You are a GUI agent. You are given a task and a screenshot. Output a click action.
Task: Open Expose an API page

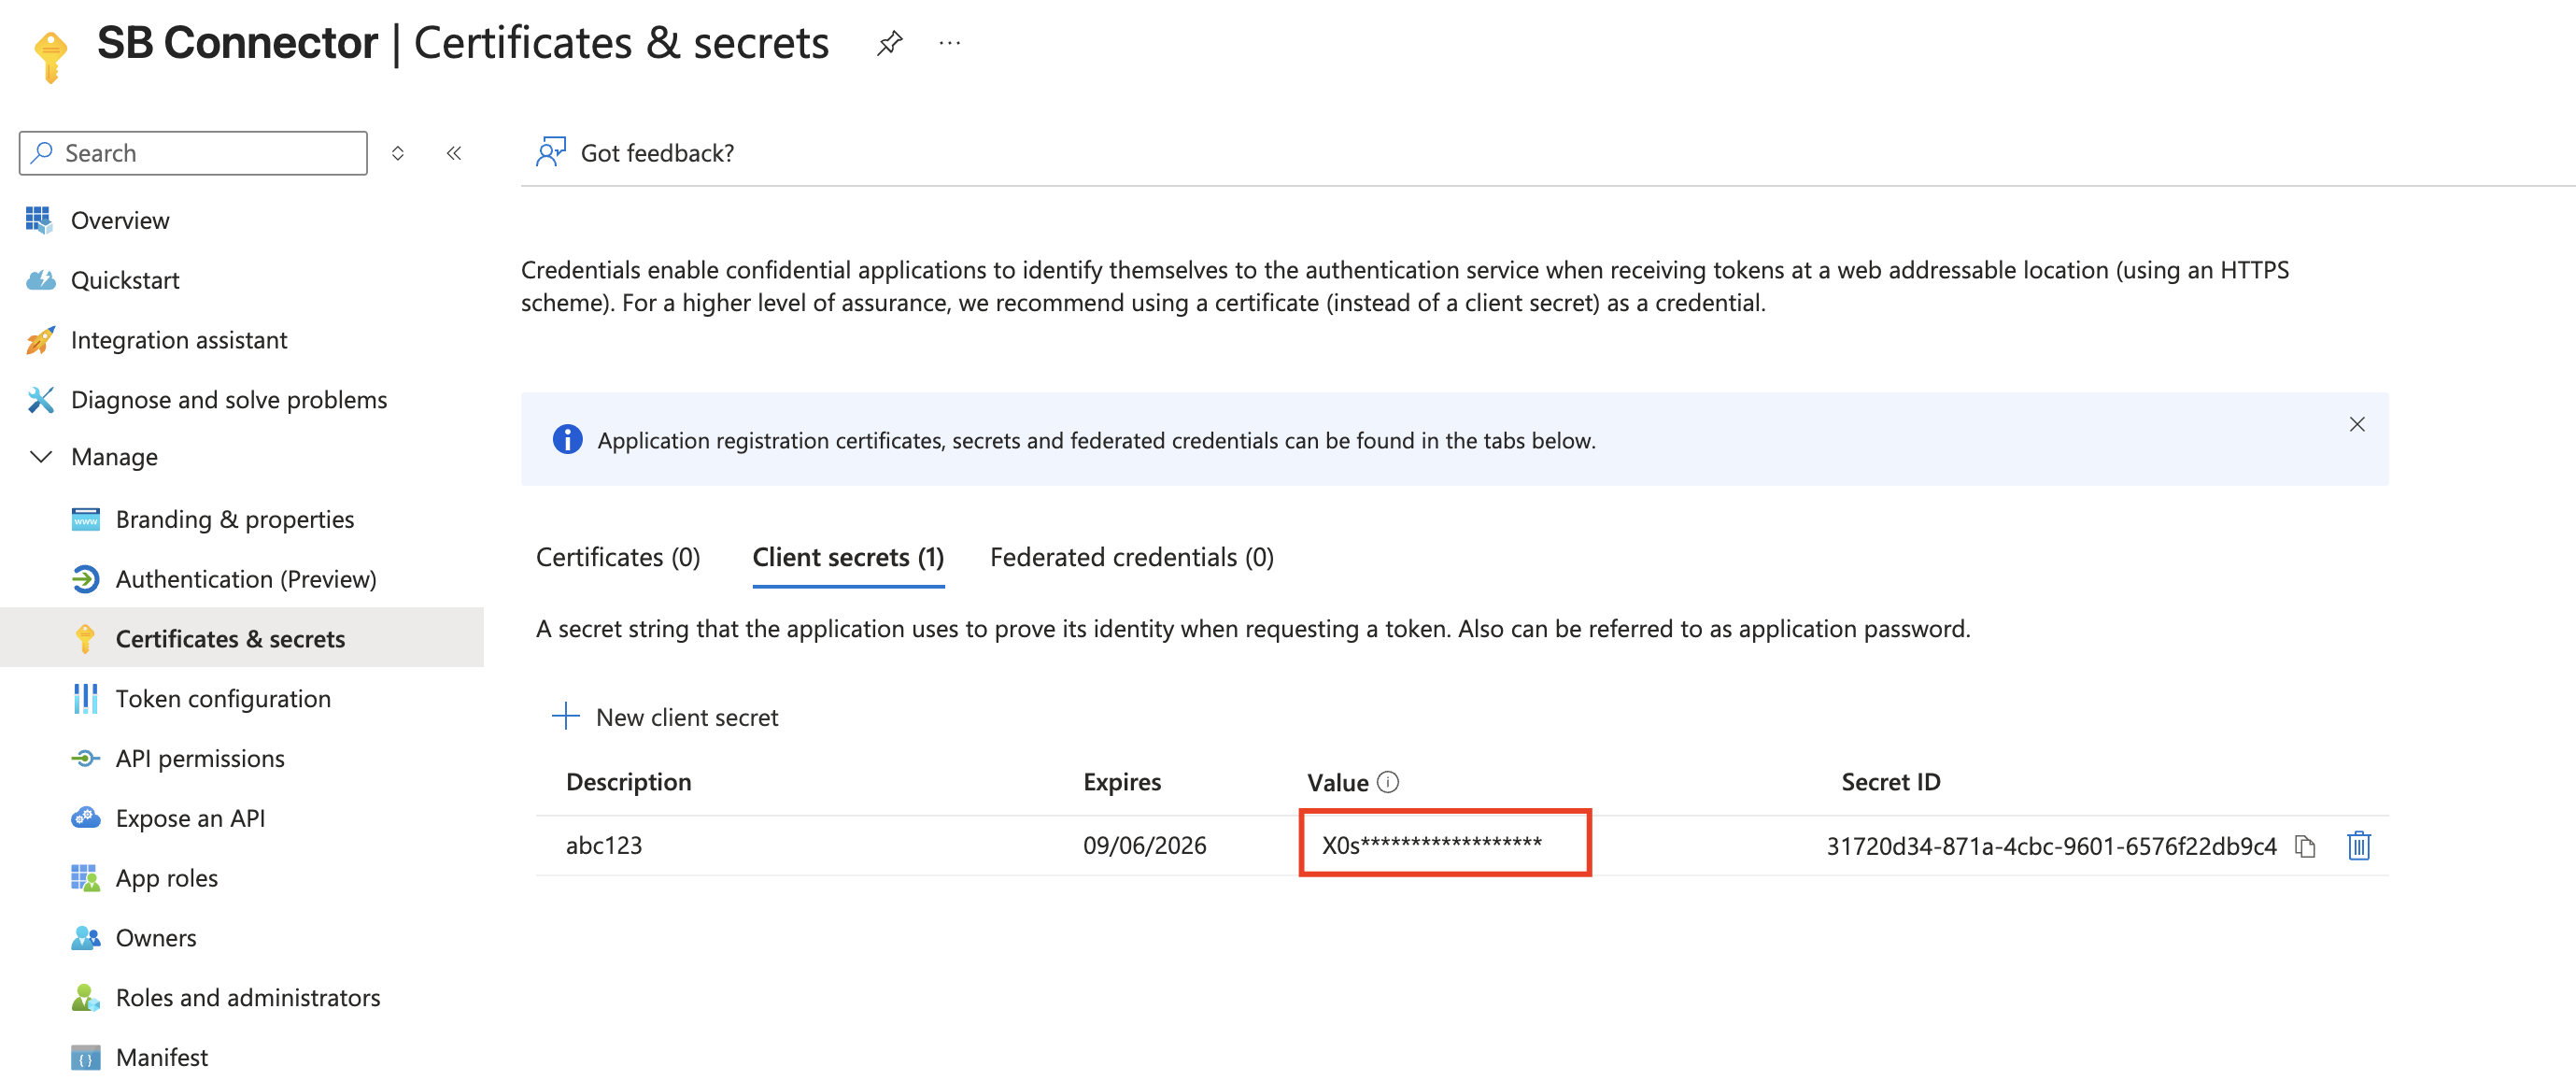coord(190,818)
